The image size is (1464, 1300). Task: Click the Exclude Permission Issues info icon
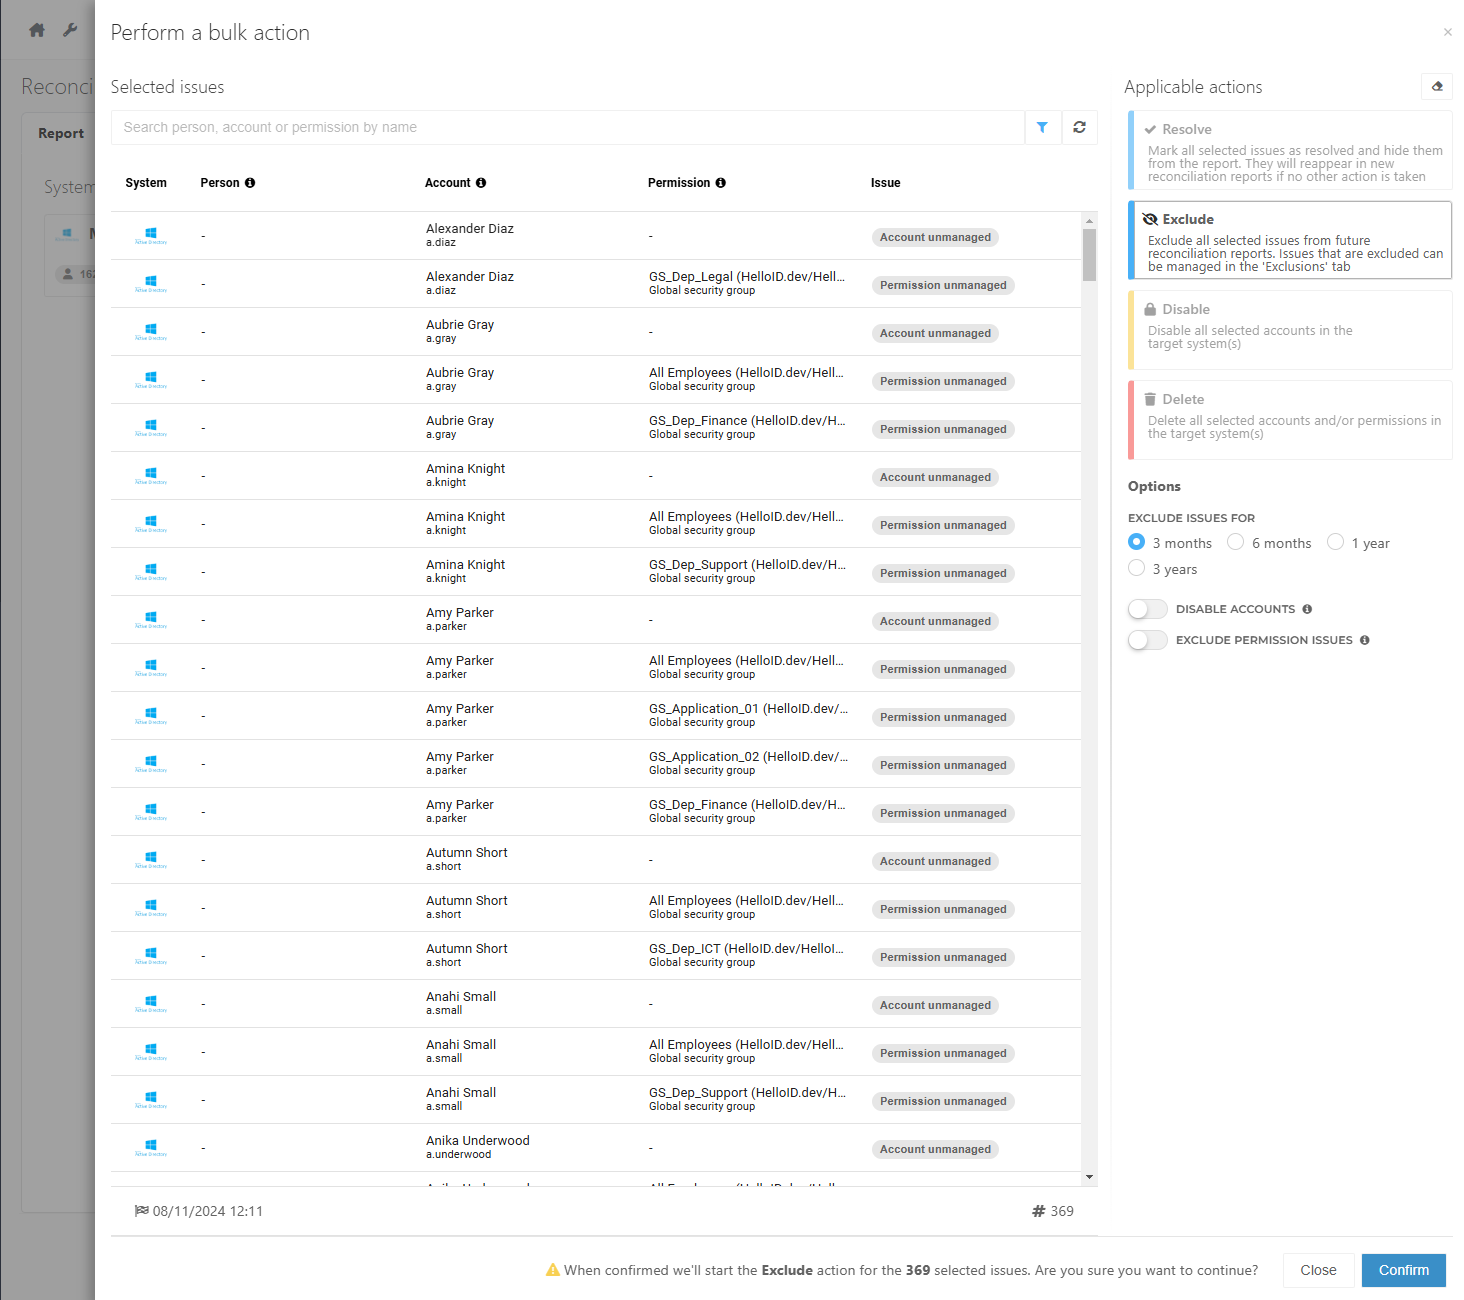(x=1365, y=640)
